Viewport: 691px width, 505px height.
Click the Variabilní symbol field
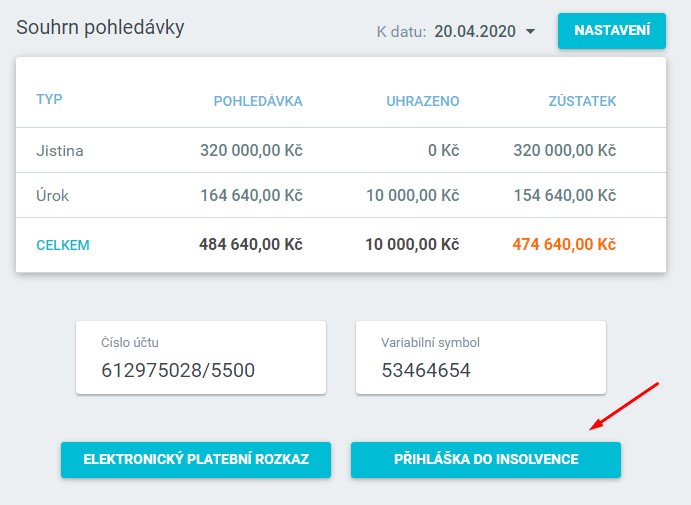coord(481,358)
